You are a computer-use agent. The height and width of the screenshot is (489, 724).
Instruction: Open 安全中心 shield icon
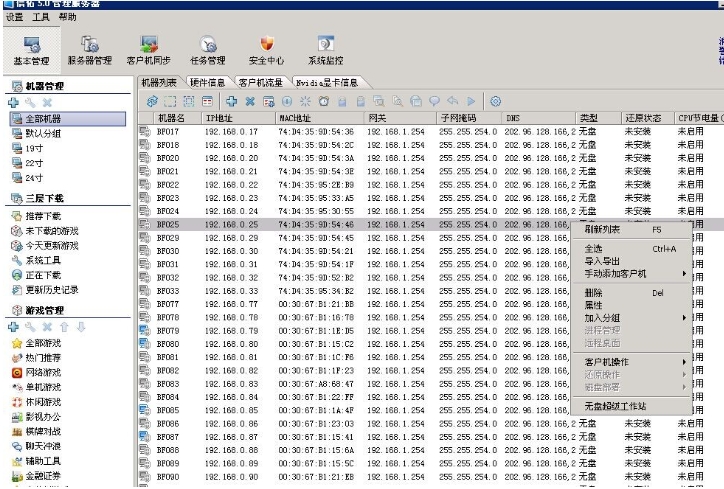[x=267, y=44]
